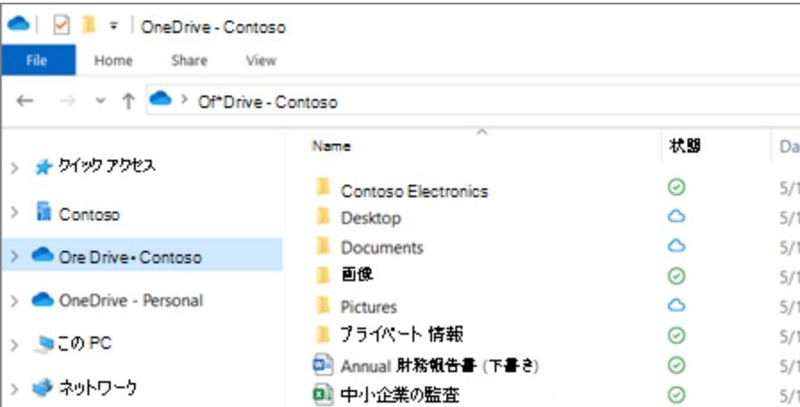Expand the Contoso tree node
This screenshot has height=407, width=800.
[15, 213]
